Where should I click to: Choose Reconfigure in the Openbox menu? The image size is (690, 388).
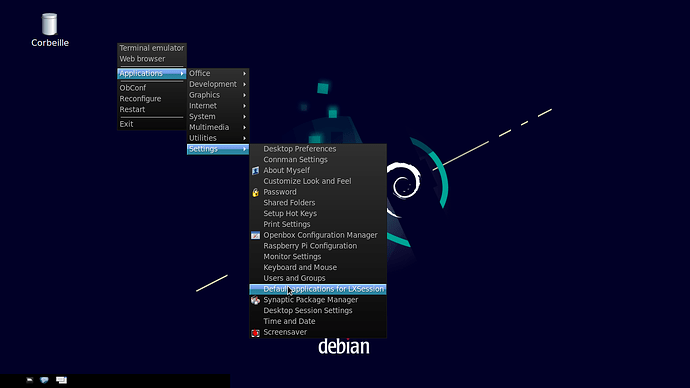[x=151, y=99]
